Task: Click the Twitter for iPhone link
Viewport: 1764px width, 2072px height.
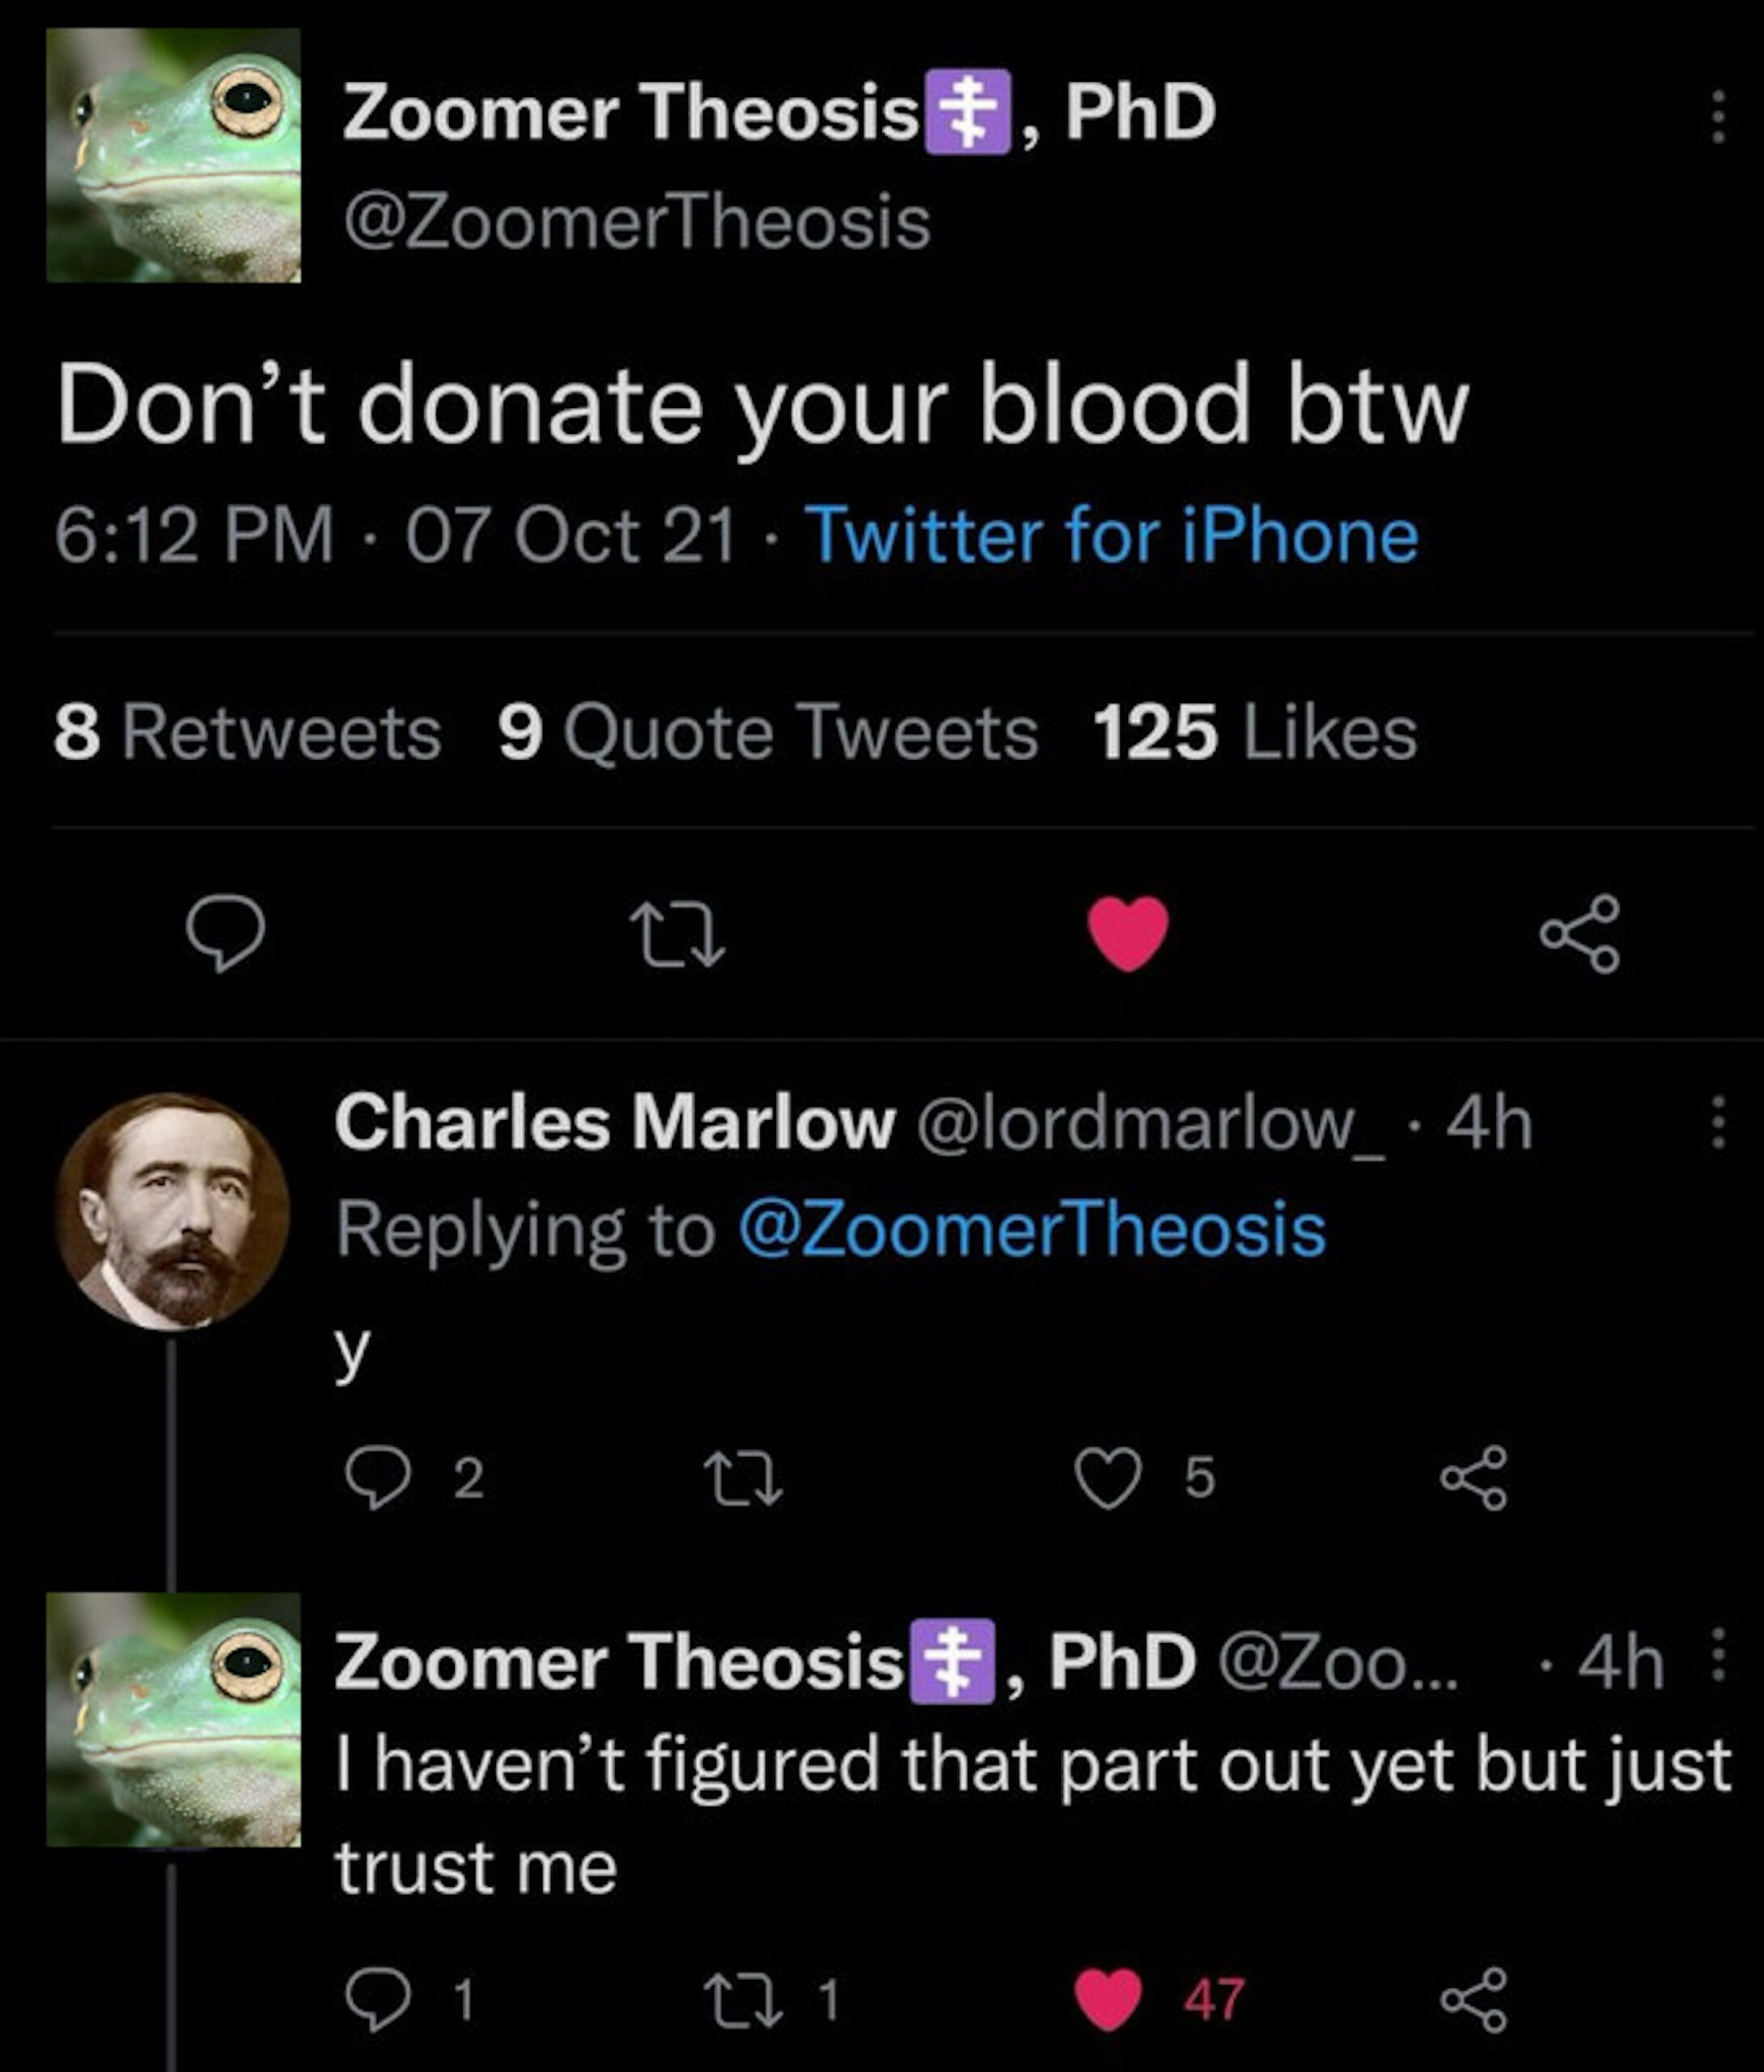Action: [x=1111, y=535]
